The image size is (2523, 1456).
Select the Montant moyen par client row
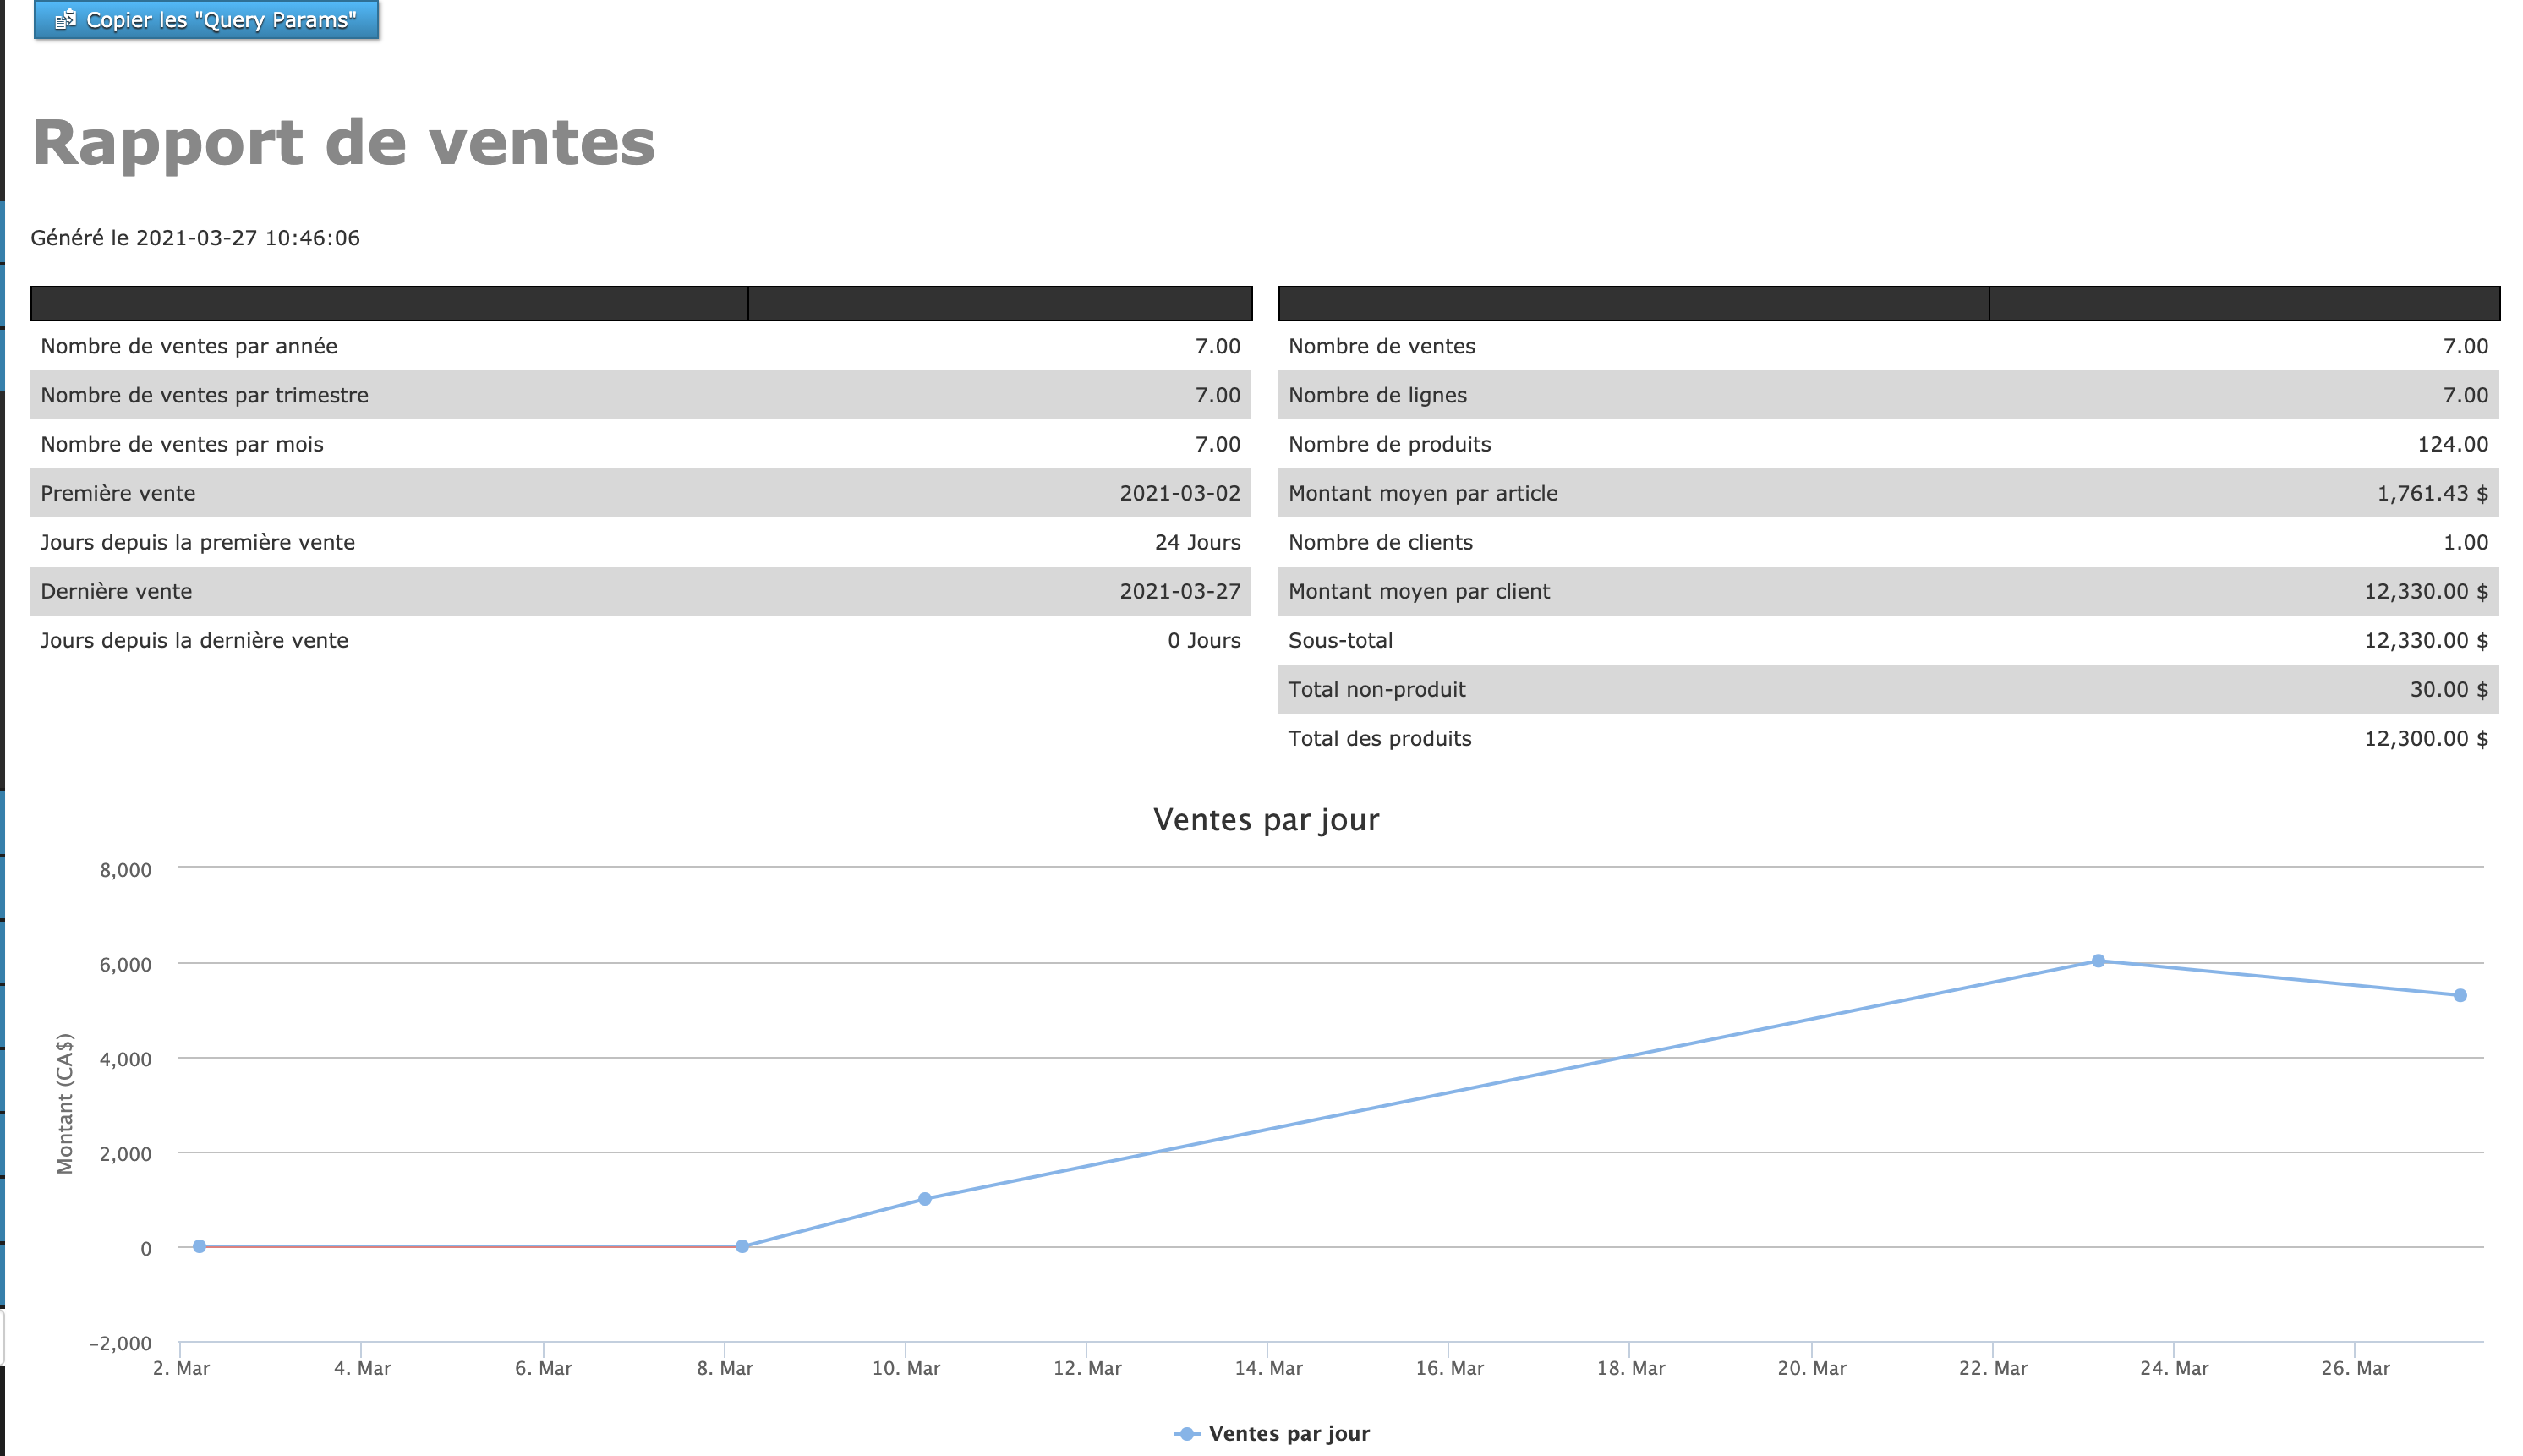(1888, 591)
